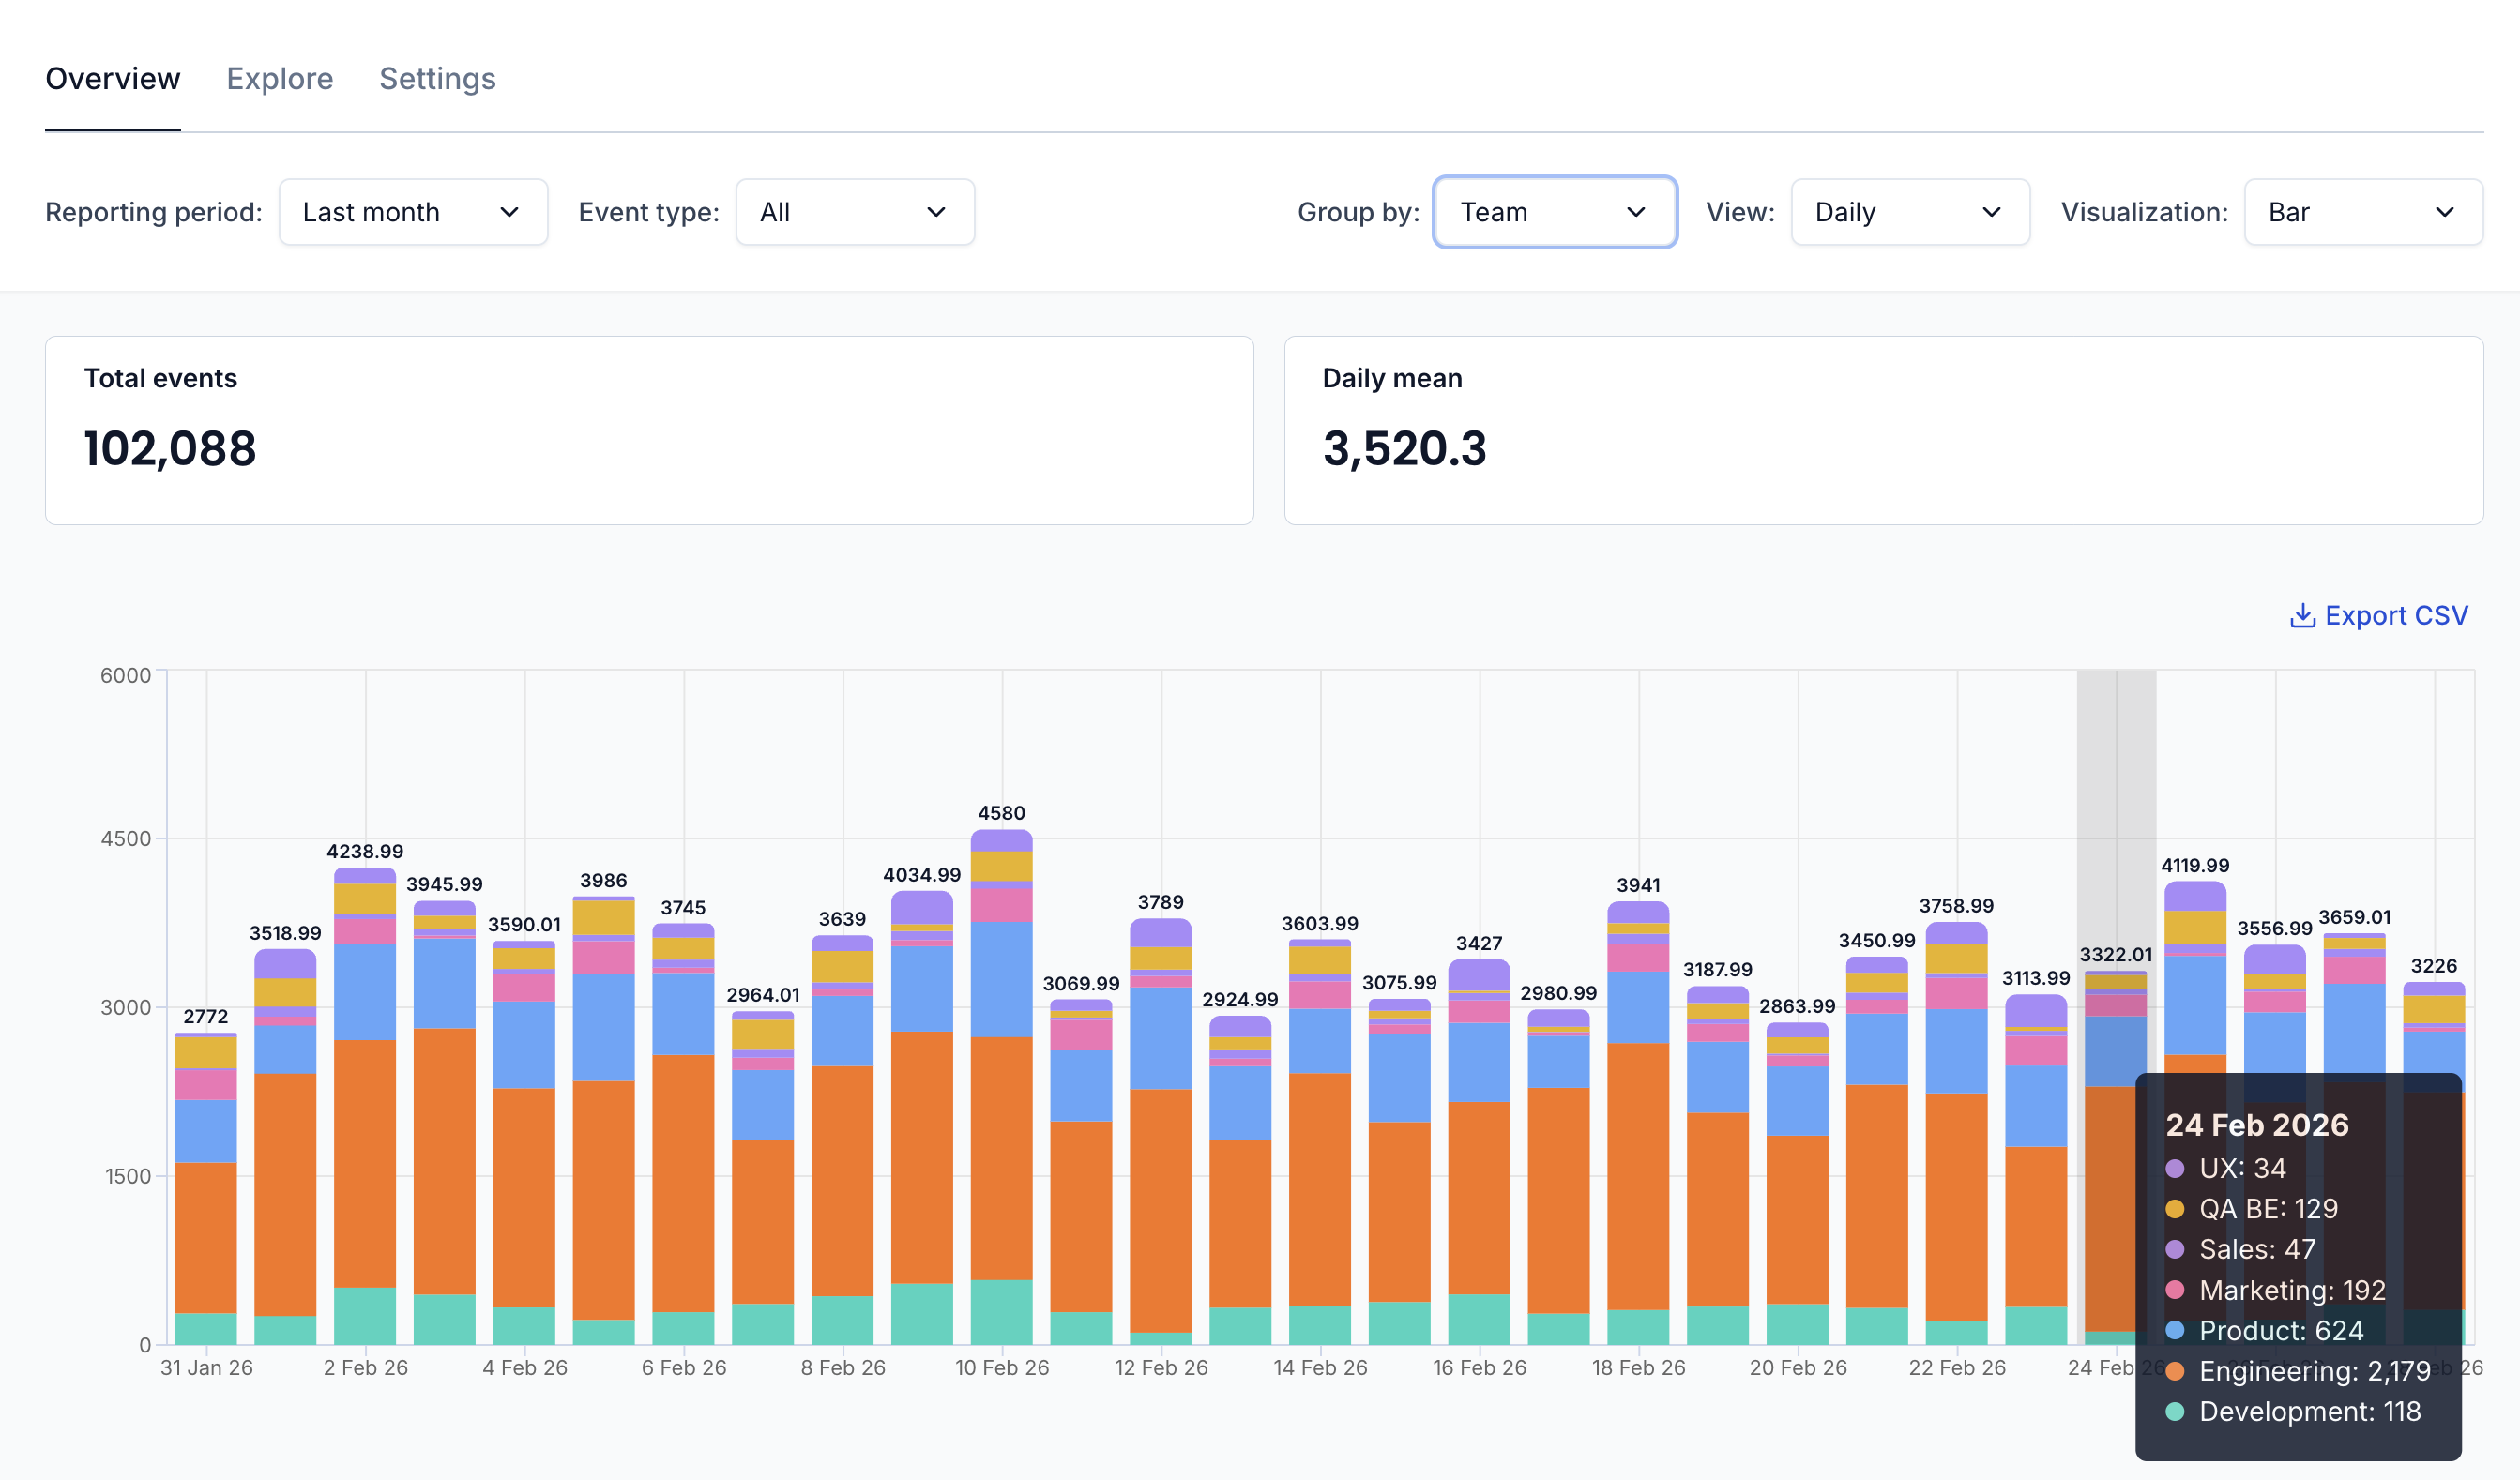Click the bar labeled 4034.99
Image resolution: width=2520 pixels, height=1480 pixels.
(921, 1118)
